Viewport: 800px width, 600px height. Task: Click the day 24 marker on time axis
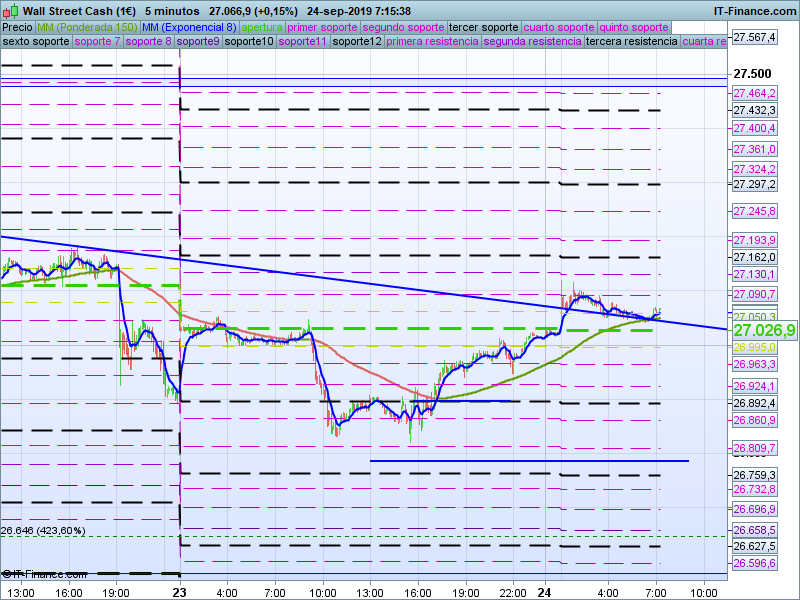(545, 591)
